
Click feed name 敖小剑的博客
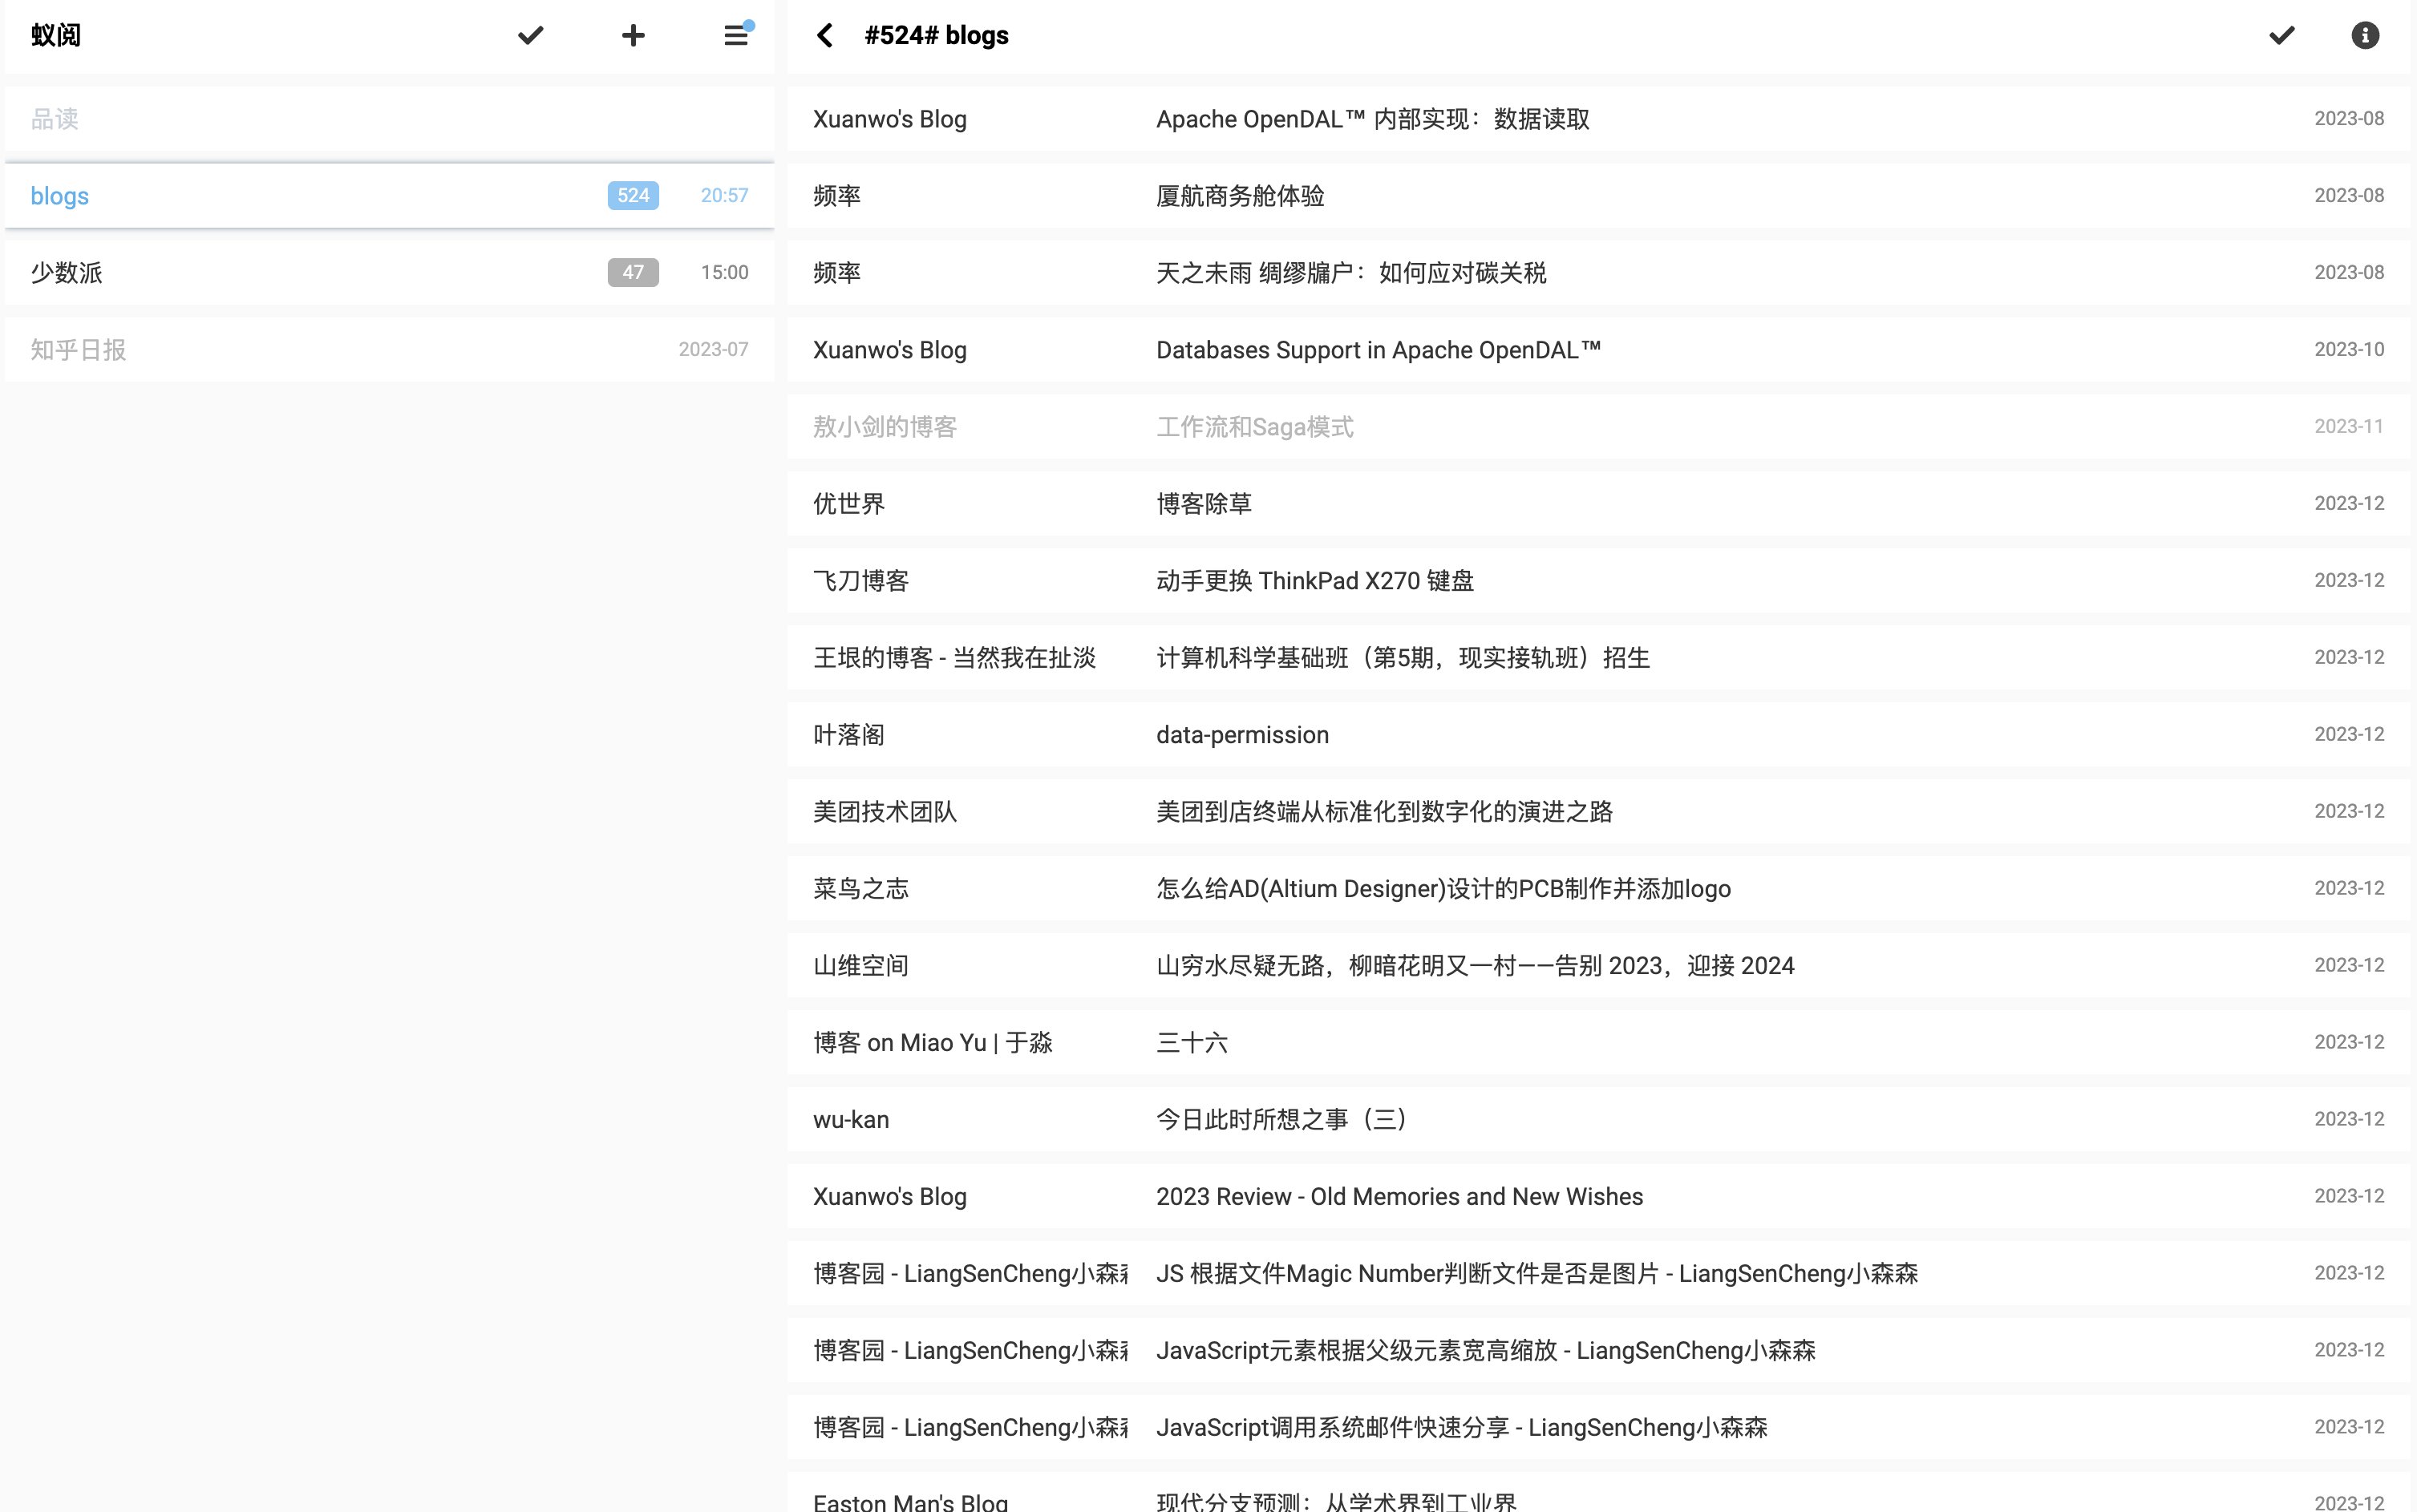[885, 427]
